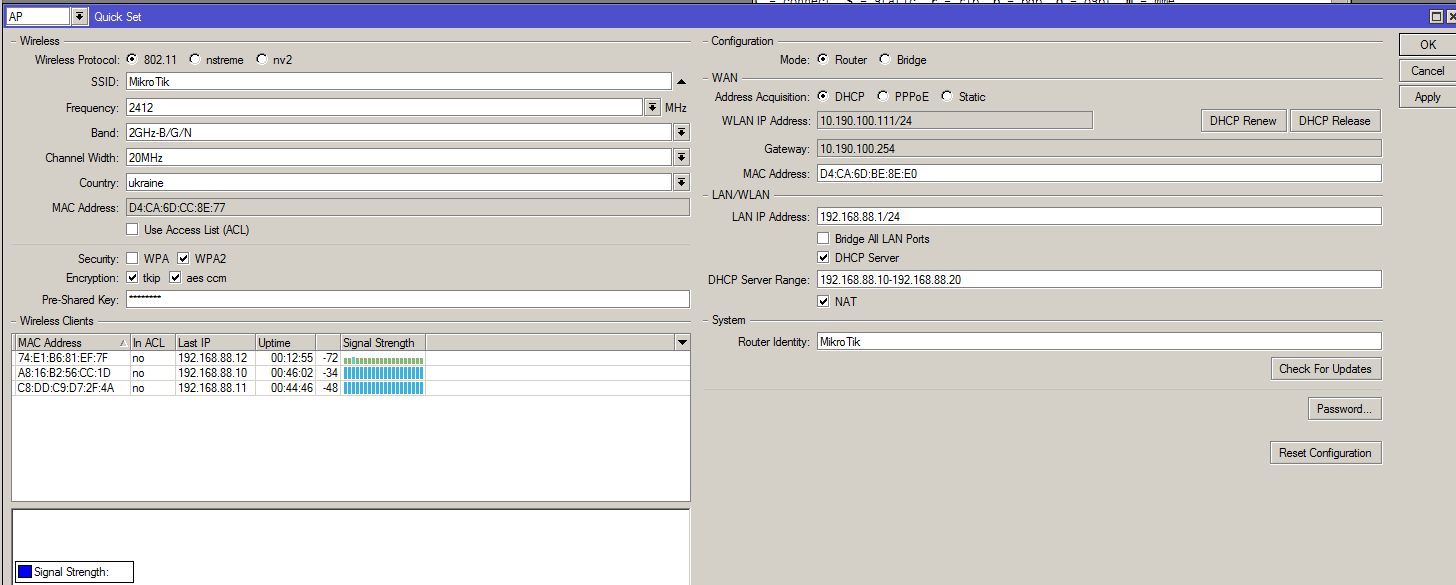Enable Bridge All LAN Ports checkbox
The height and width of the screenshot is (585, 1456).
[823, 239]
